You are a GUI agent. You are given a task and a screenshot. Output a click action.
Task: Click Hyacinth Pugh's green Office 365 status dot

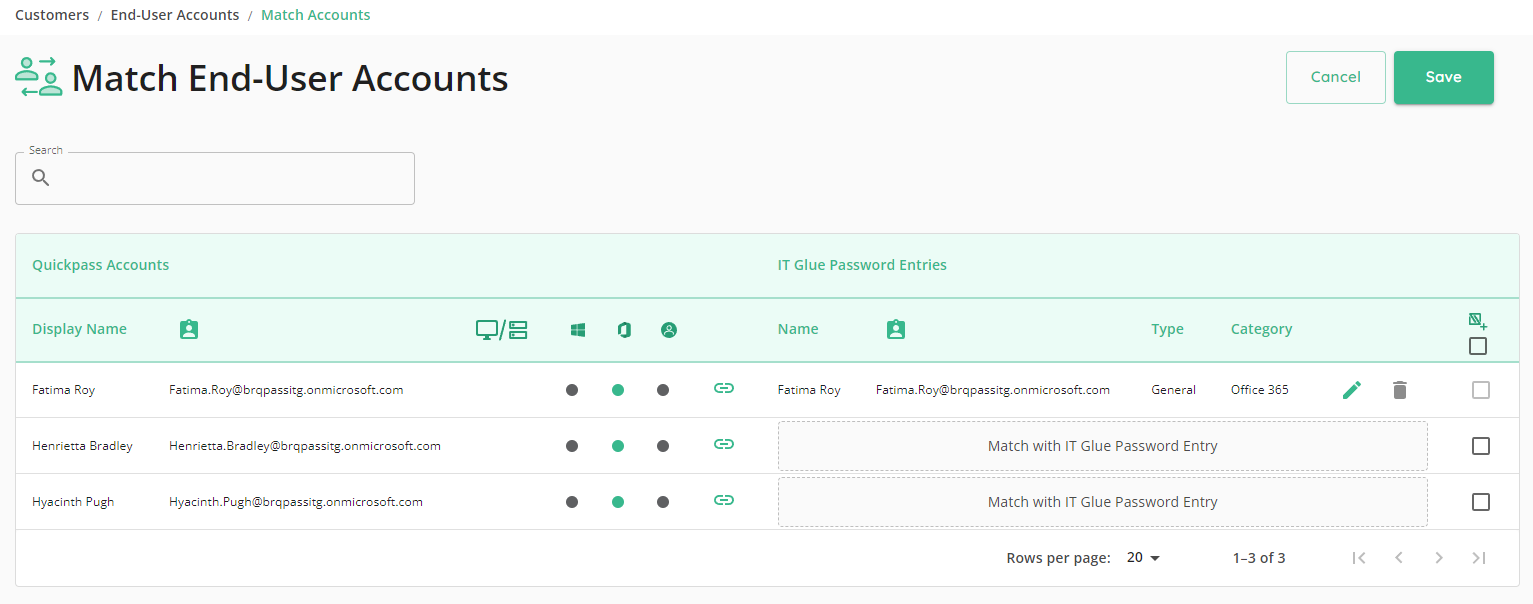pyautogui.click(x=618, y=502)
